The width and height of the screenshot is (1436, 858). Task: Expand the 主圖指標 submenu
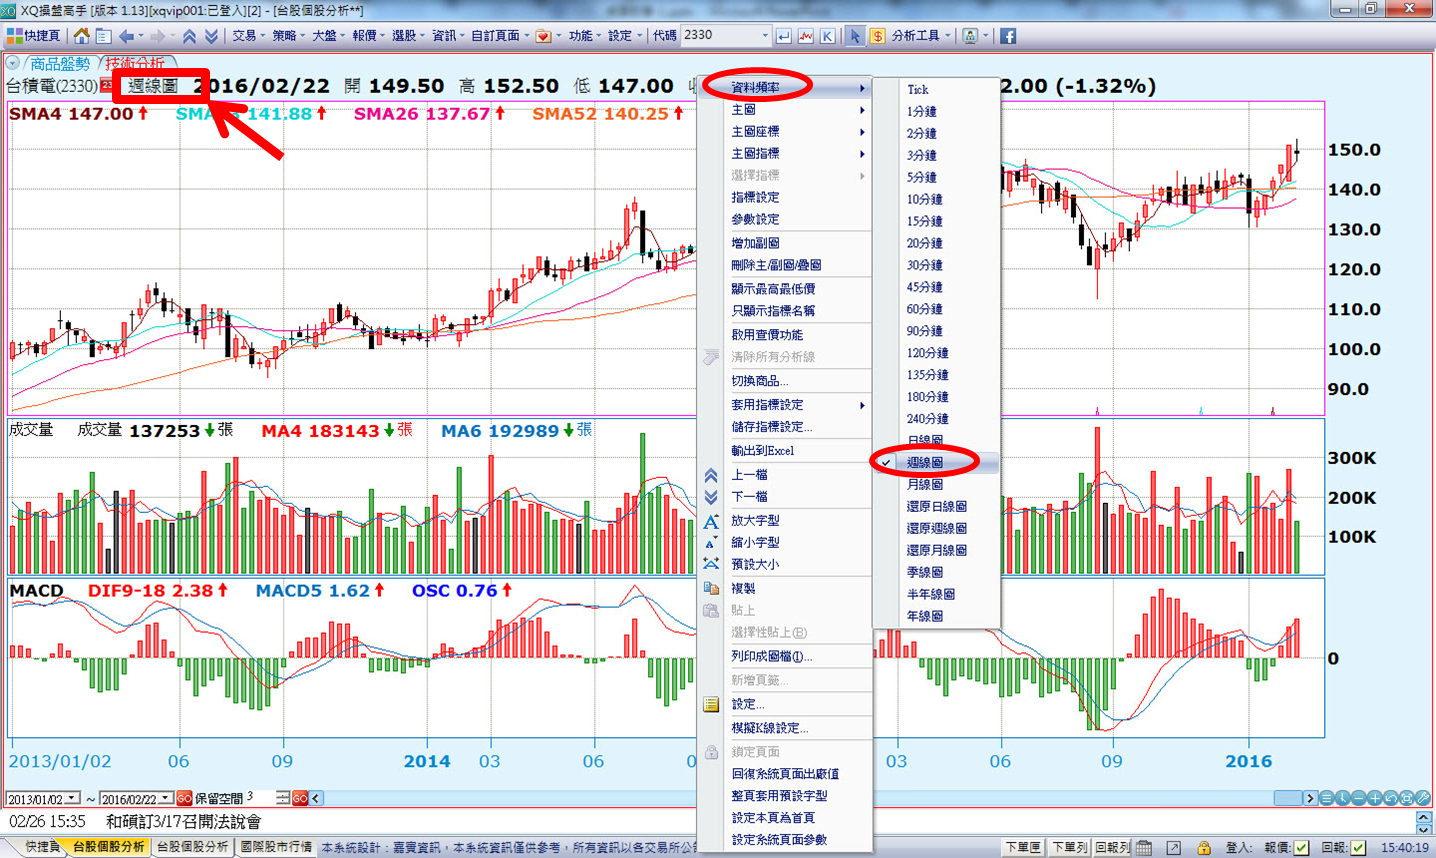tap(785, 154)
